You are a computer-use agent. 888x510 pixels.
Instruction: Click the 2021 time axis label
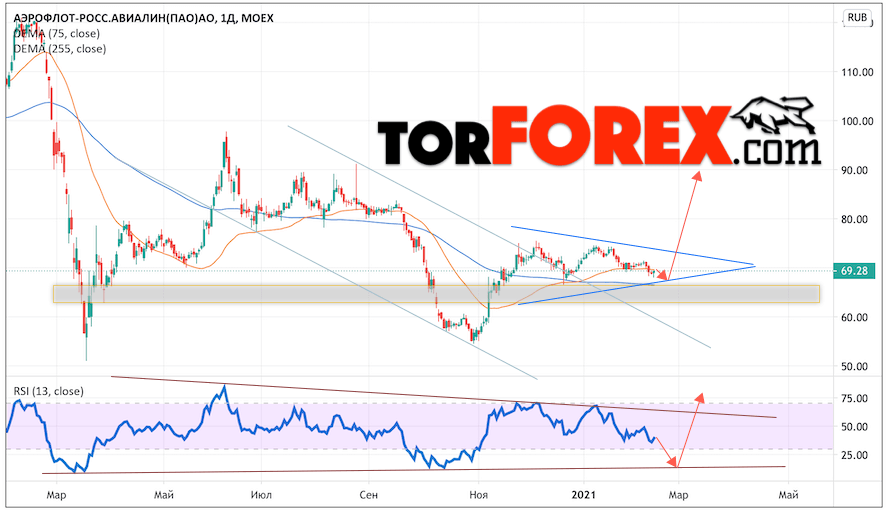(583, 495)
